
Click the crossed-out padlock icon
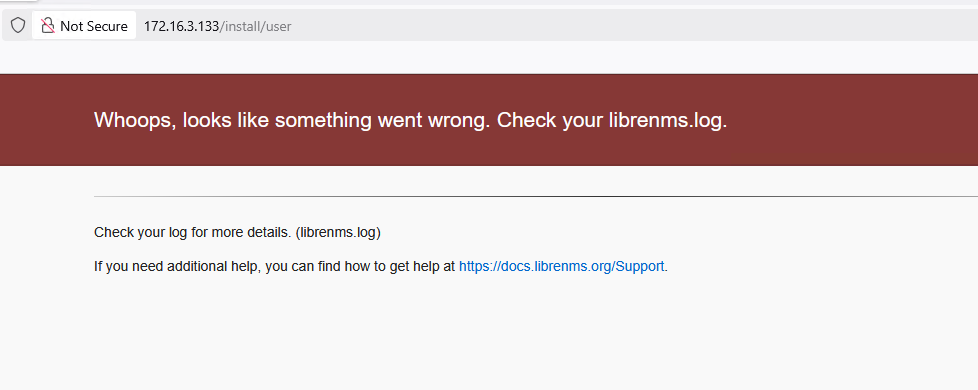pos(47,26)
